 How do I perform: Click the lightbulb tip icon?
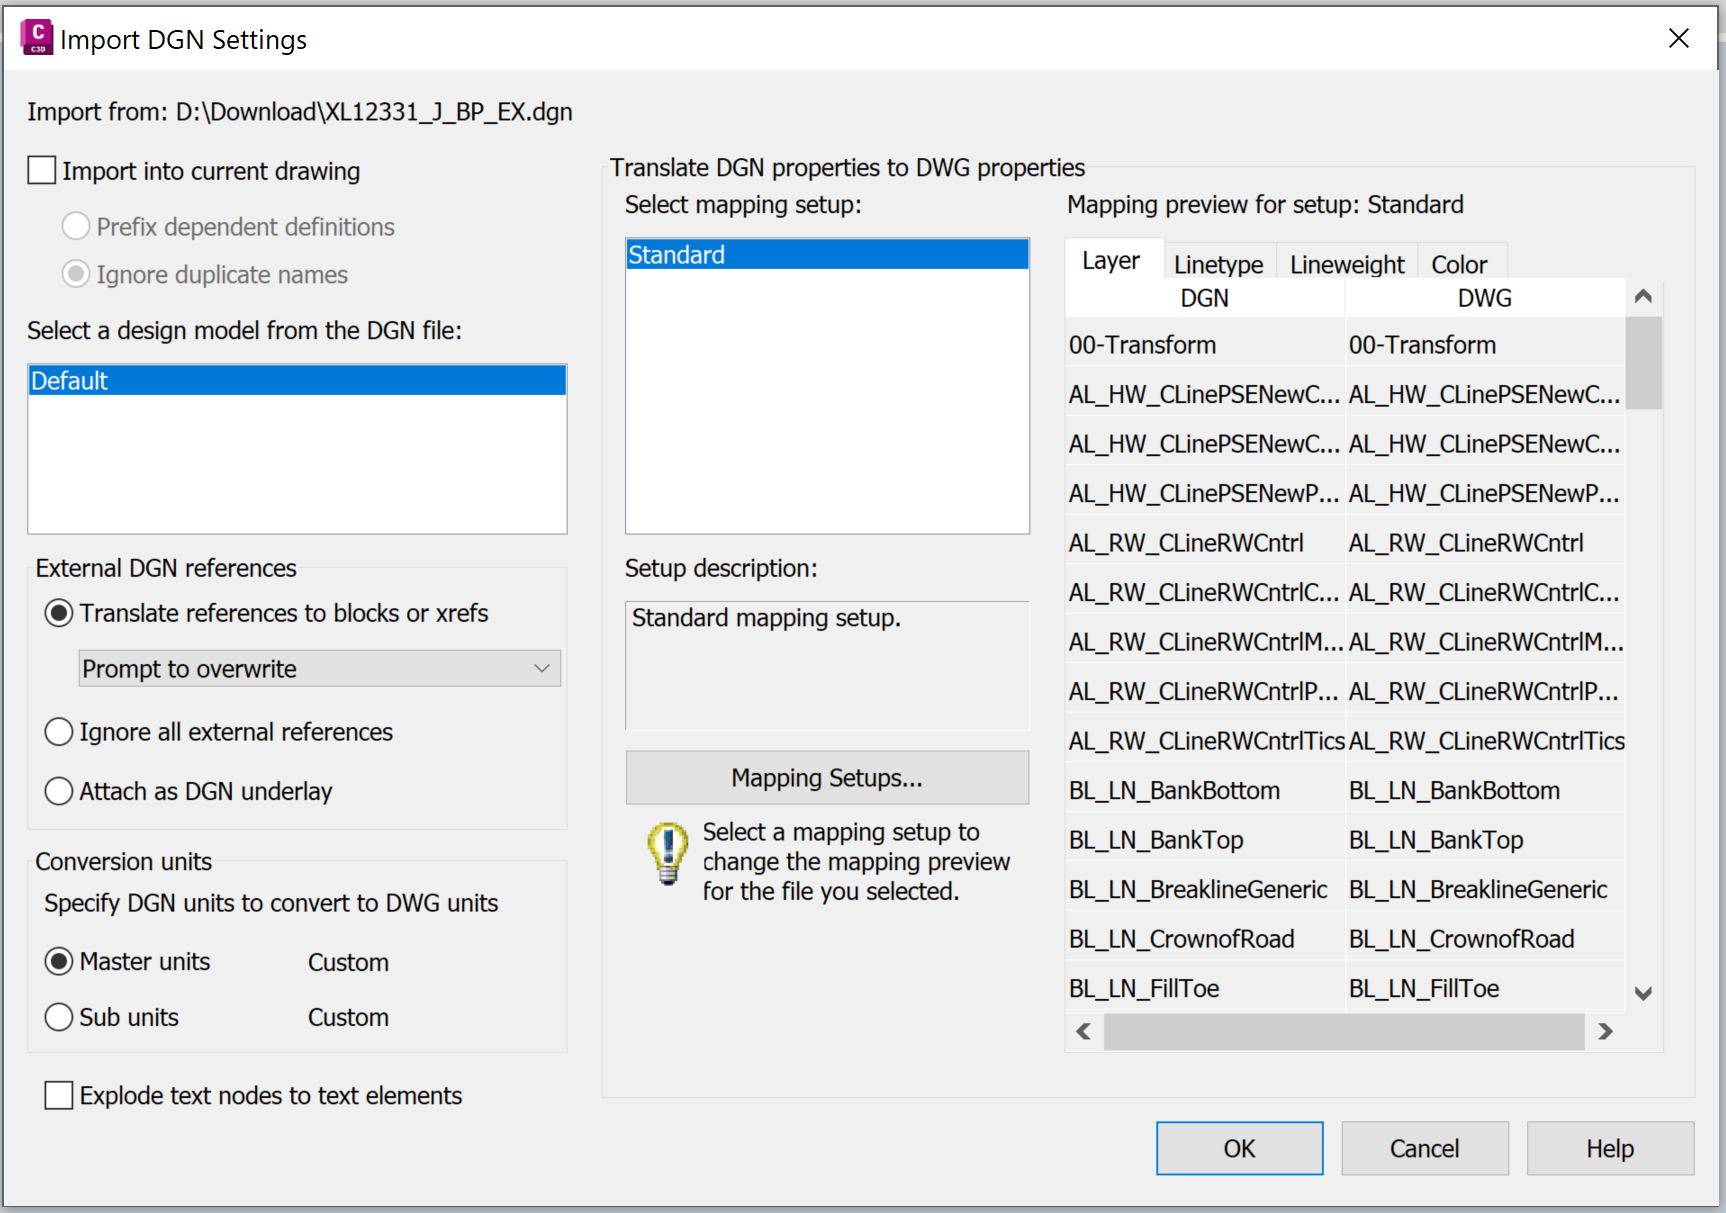click(x=665, y=854)
